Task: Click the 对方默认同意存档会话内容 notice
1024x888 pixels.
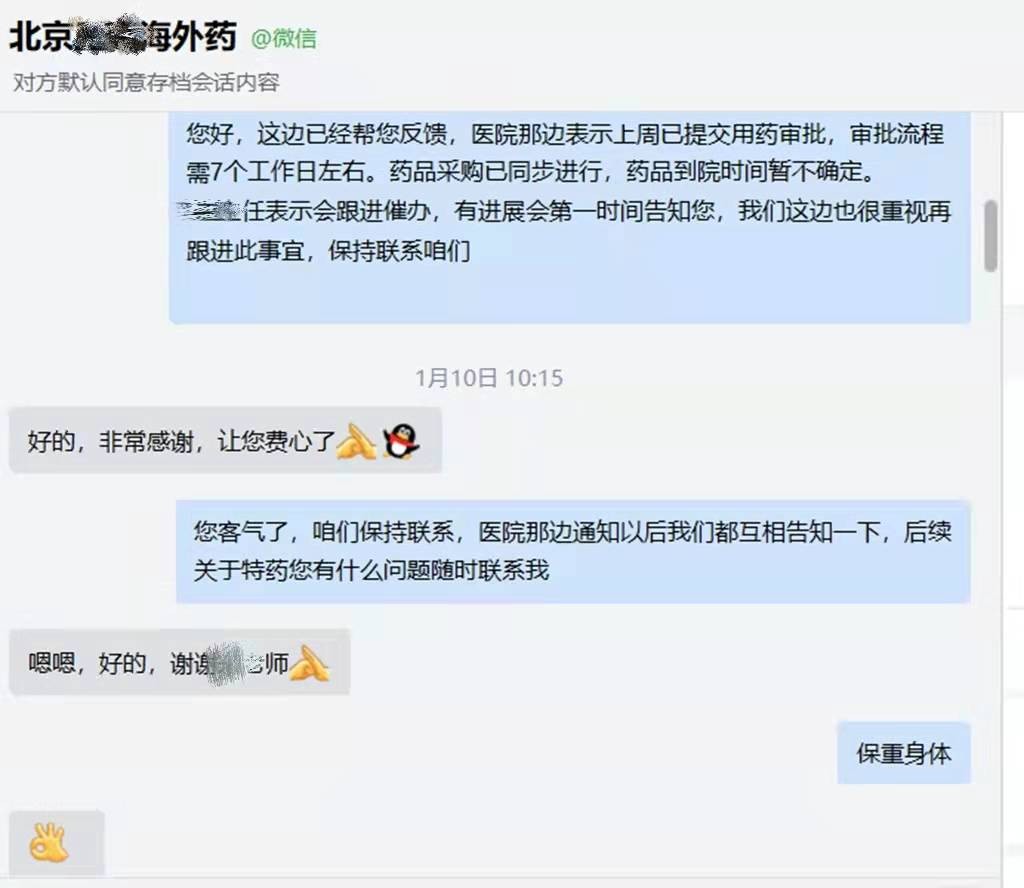Action: pyautogui.click(x=146, y=82)
